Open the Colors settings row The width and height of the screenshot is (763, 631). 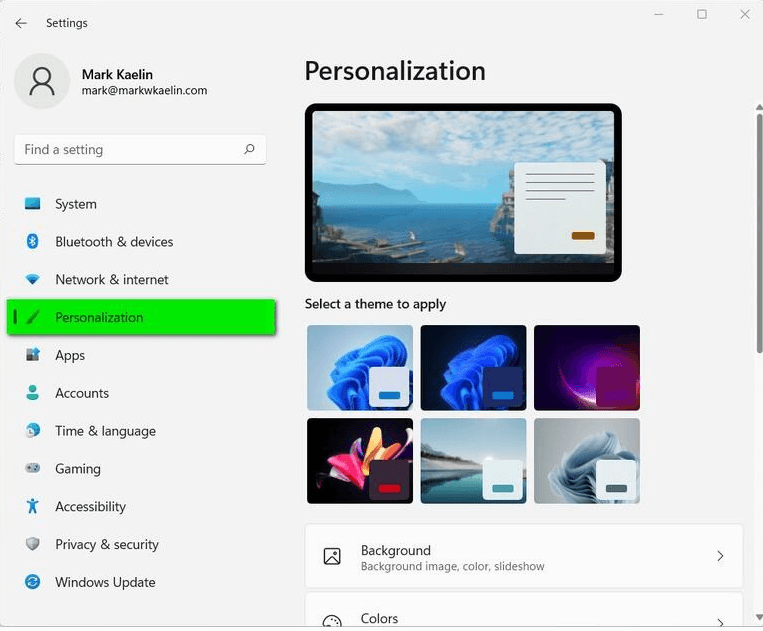[x=524, y=611]
